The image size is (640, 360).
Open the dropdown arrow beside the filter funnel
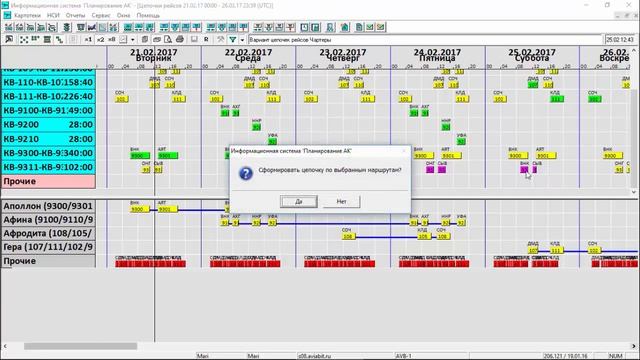pos(242,40)
